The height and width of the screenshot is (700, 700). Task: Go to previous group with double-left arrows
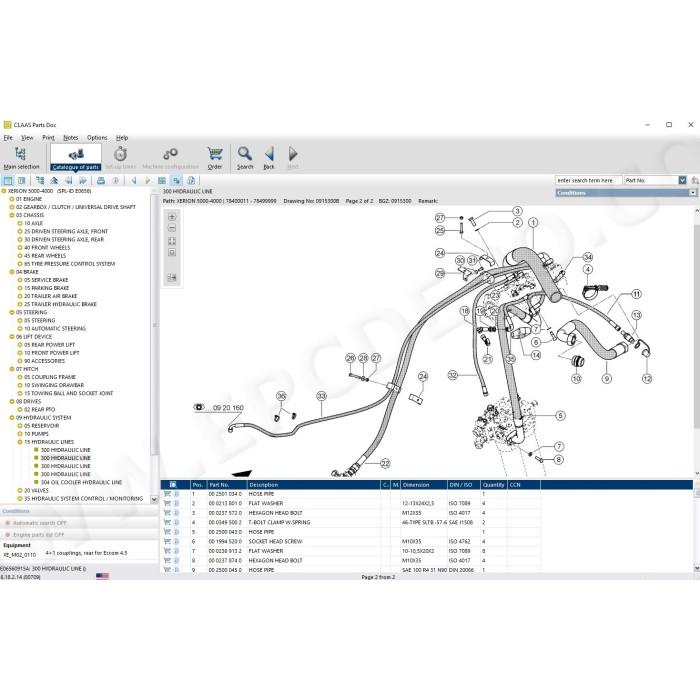click(x=68, y=180)
